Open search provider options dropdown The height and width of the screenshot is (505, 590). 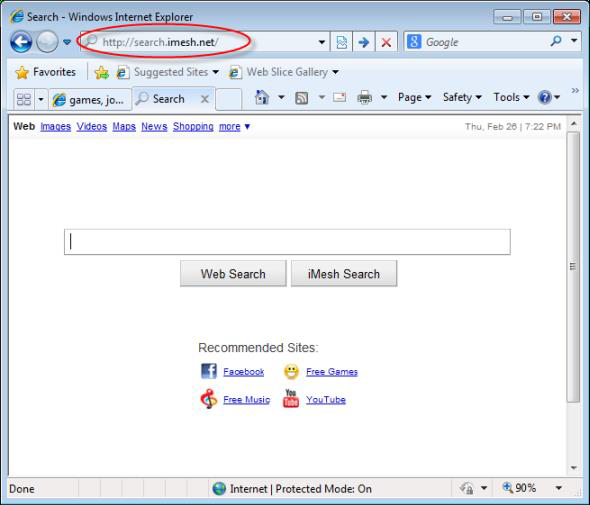(574, 41)
